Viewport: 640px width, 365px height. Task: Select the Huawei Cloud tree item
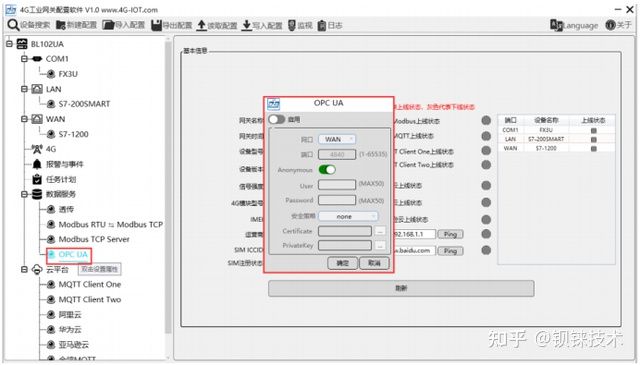click(x=70, y=329)
